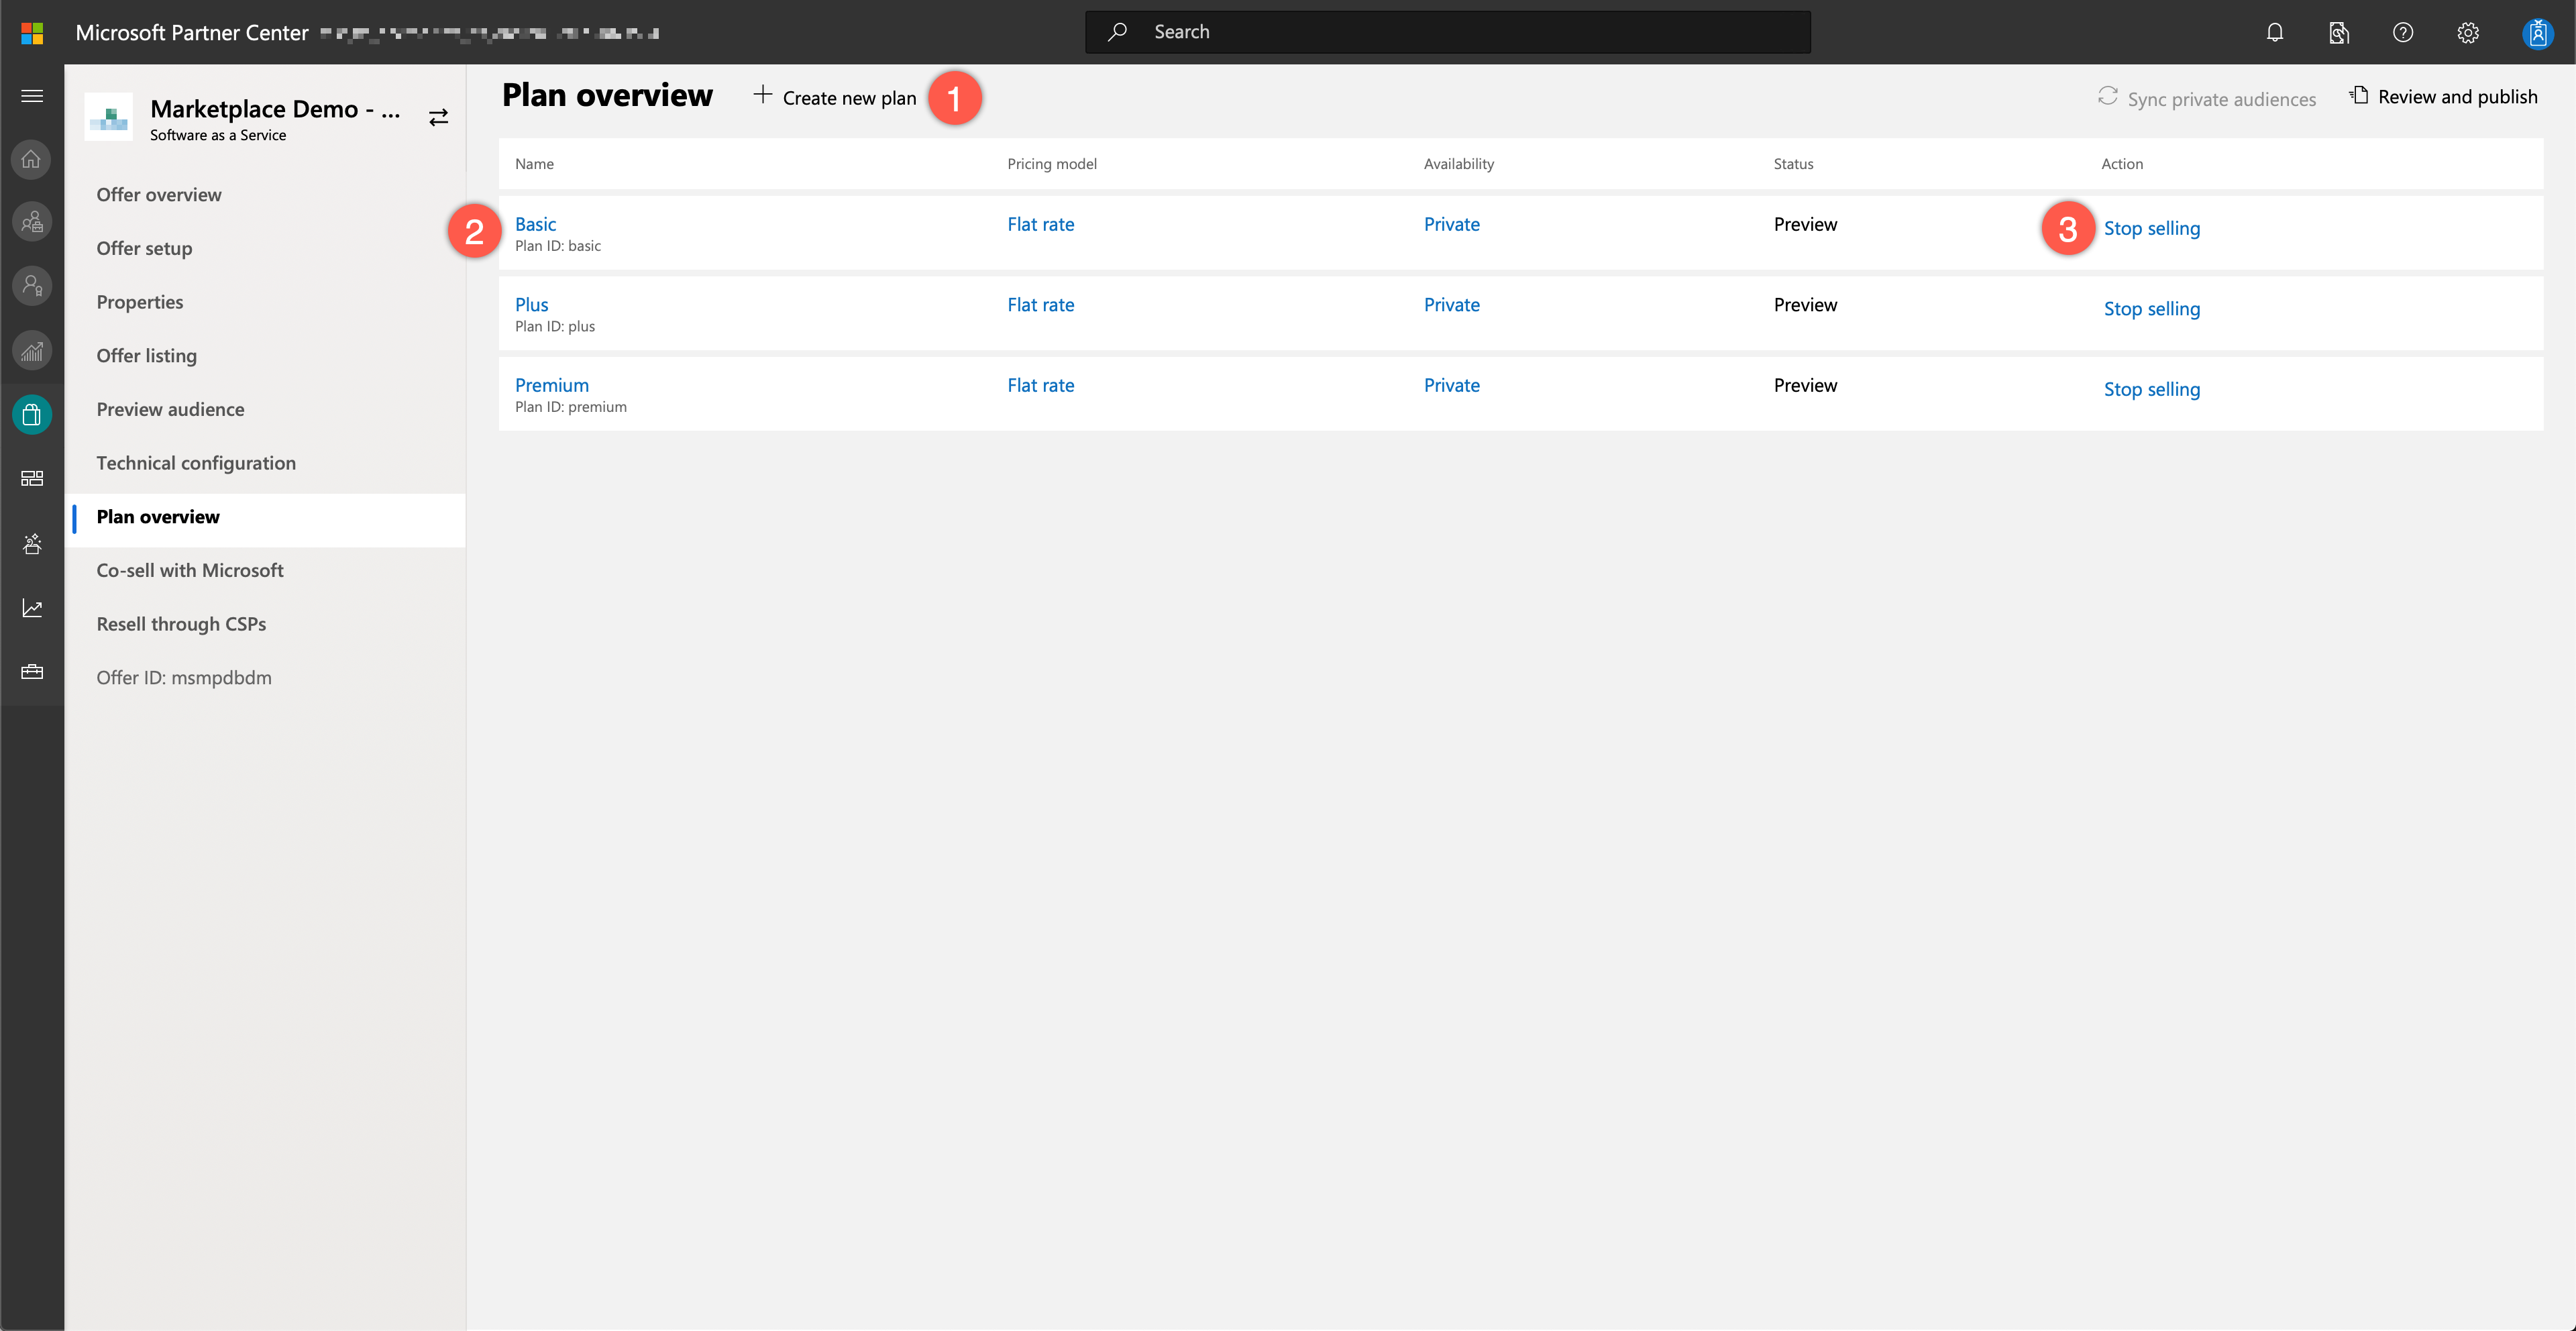Click the Home icon in left rail
Viewport: 2576px width, 1331px height.
(x=32, y=159)
